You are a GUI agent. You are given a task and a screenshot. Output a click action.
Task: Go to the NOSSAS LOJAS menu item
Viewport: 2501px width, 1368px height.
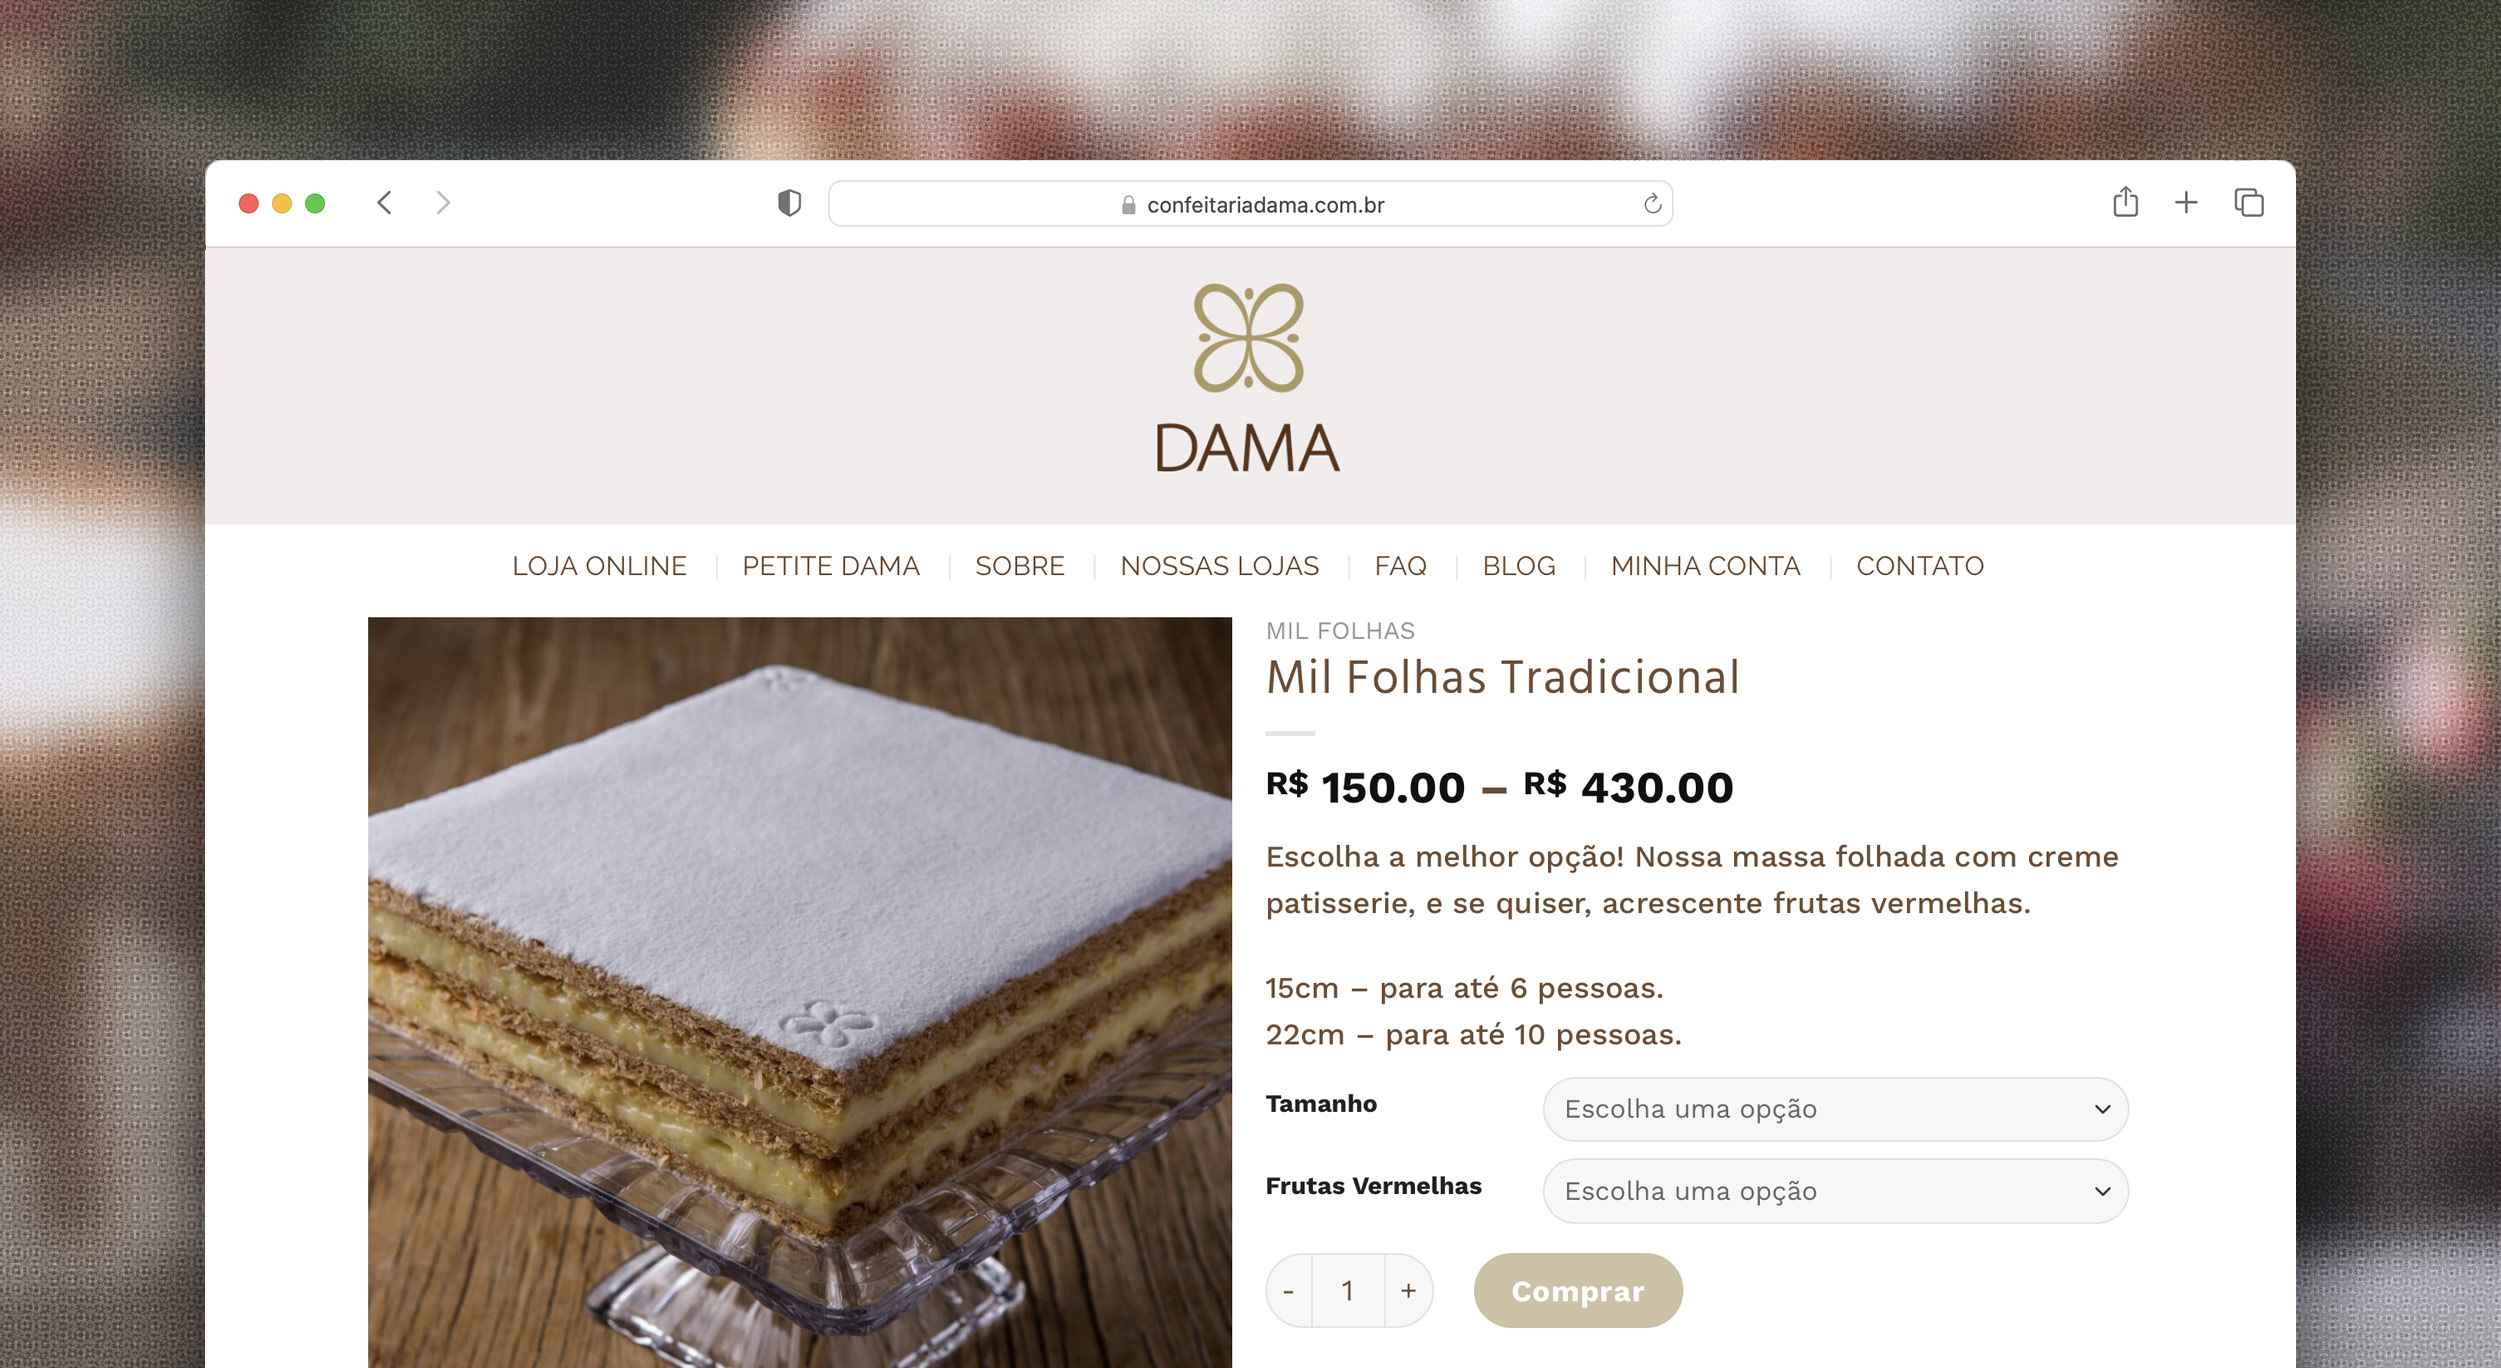click(x=1219, y=566)
